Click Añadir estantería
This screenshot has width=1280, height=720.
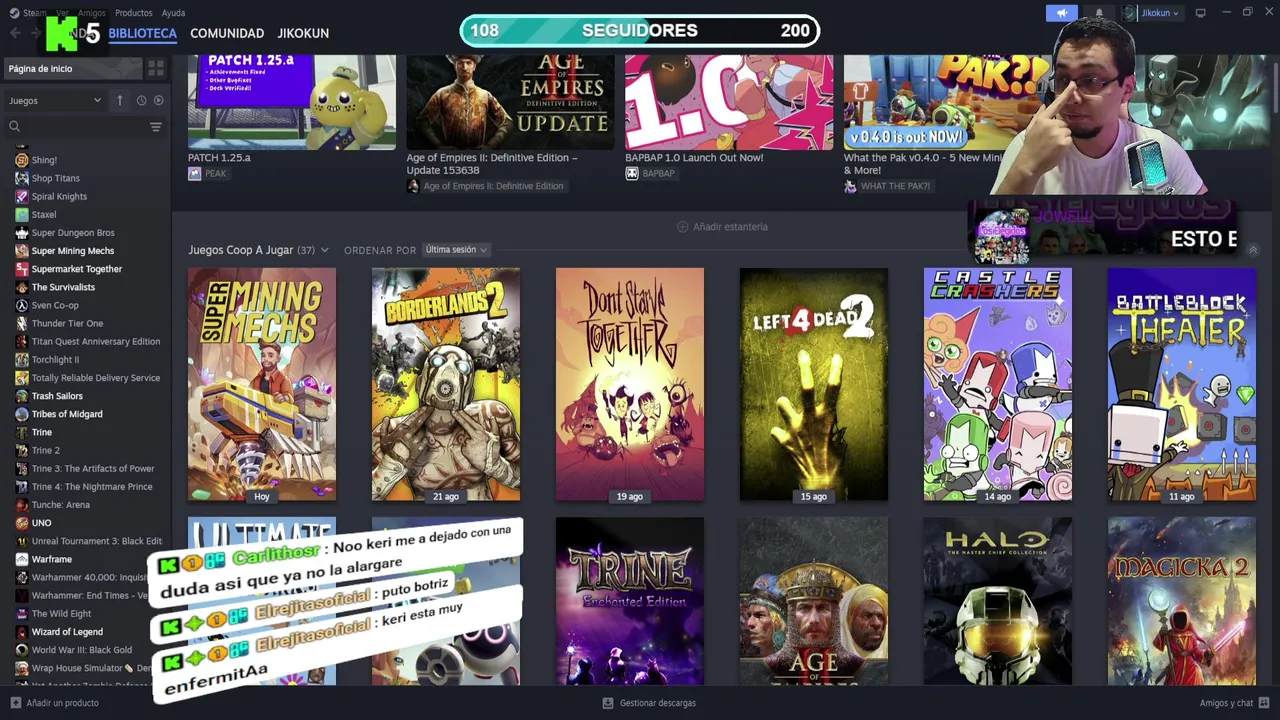click(722, 227)
